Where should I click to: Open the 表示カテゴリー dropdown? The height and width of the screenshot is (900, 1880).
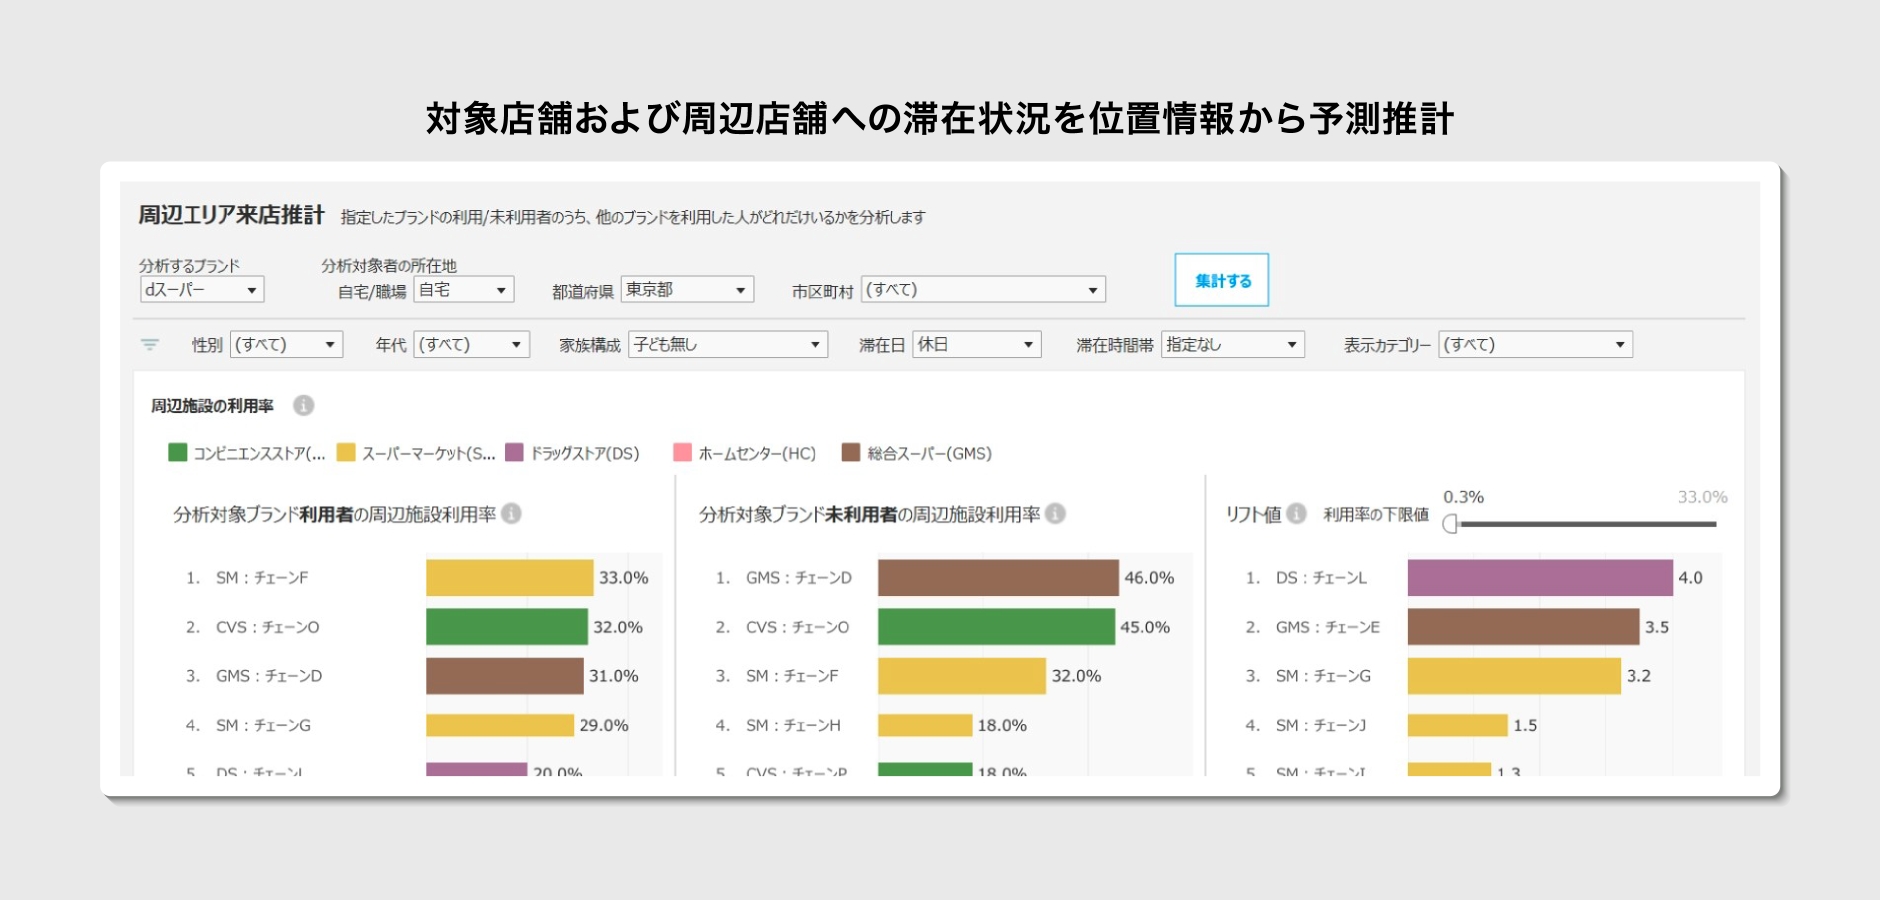(1536, 344)
